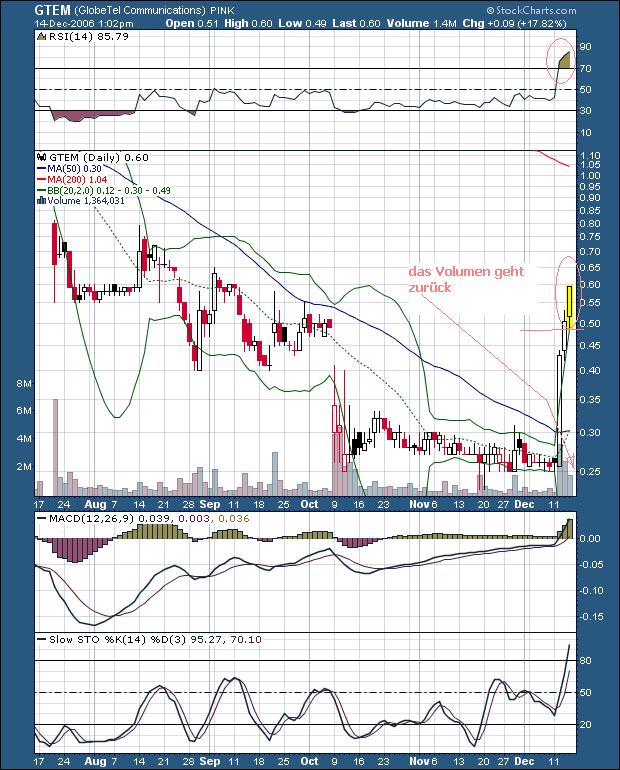The image size is (620, 770).
Task: Click the red MA(200) line swatch
Action: click(x=42, y=180)
